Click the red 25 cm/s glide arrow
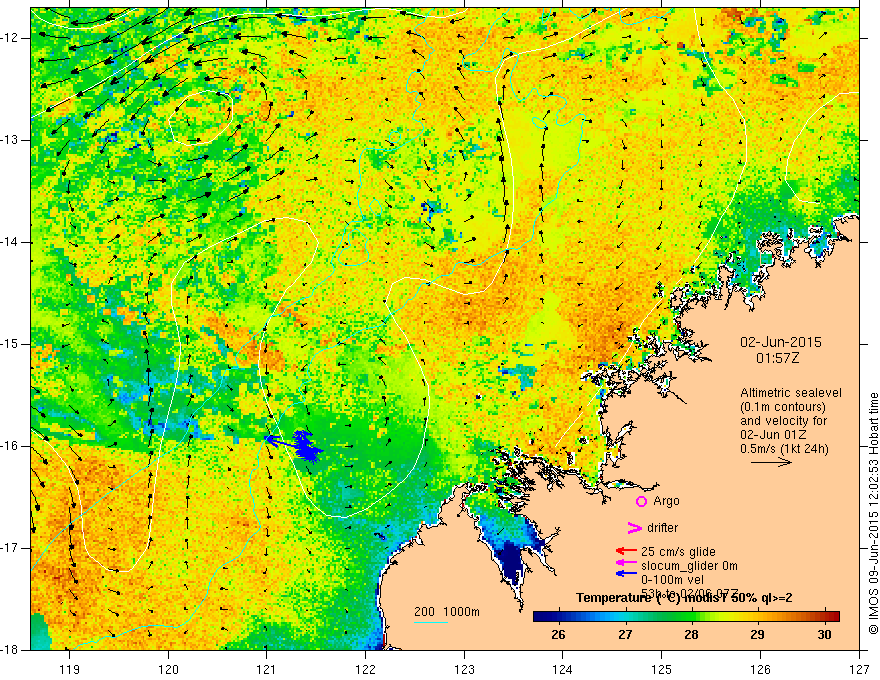The image size is (880, 680). click(626, 551)
